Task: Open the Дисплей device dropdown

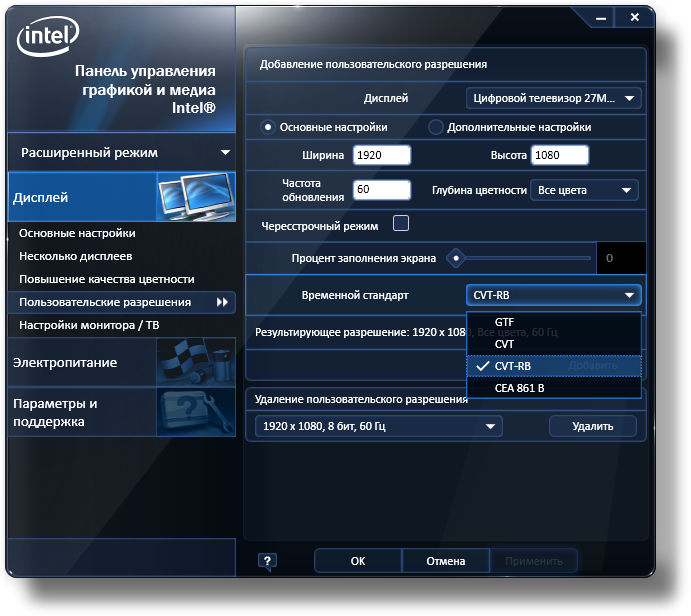Action: pyautogui.click(x=554, y=98)
